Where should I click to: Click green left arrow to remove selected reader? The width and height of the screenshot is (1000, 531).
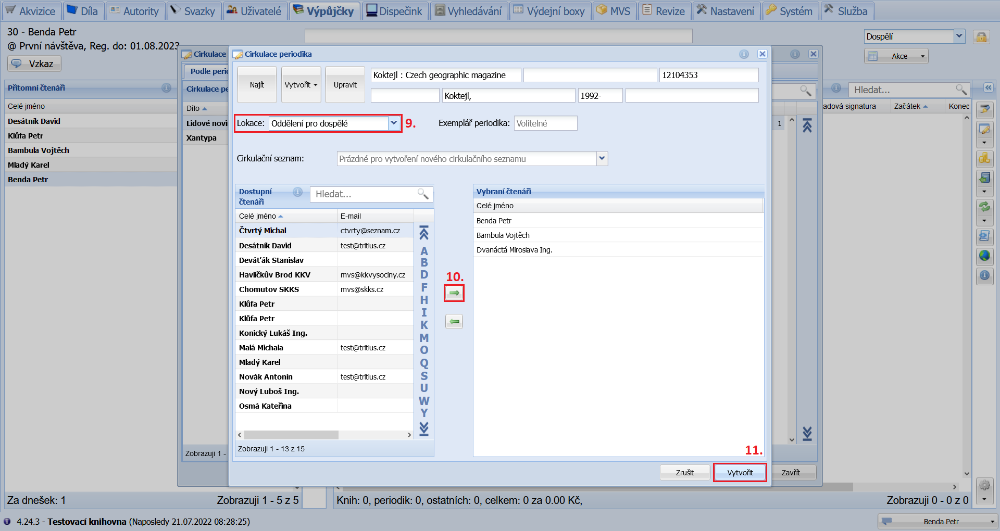tap(454, 321)
